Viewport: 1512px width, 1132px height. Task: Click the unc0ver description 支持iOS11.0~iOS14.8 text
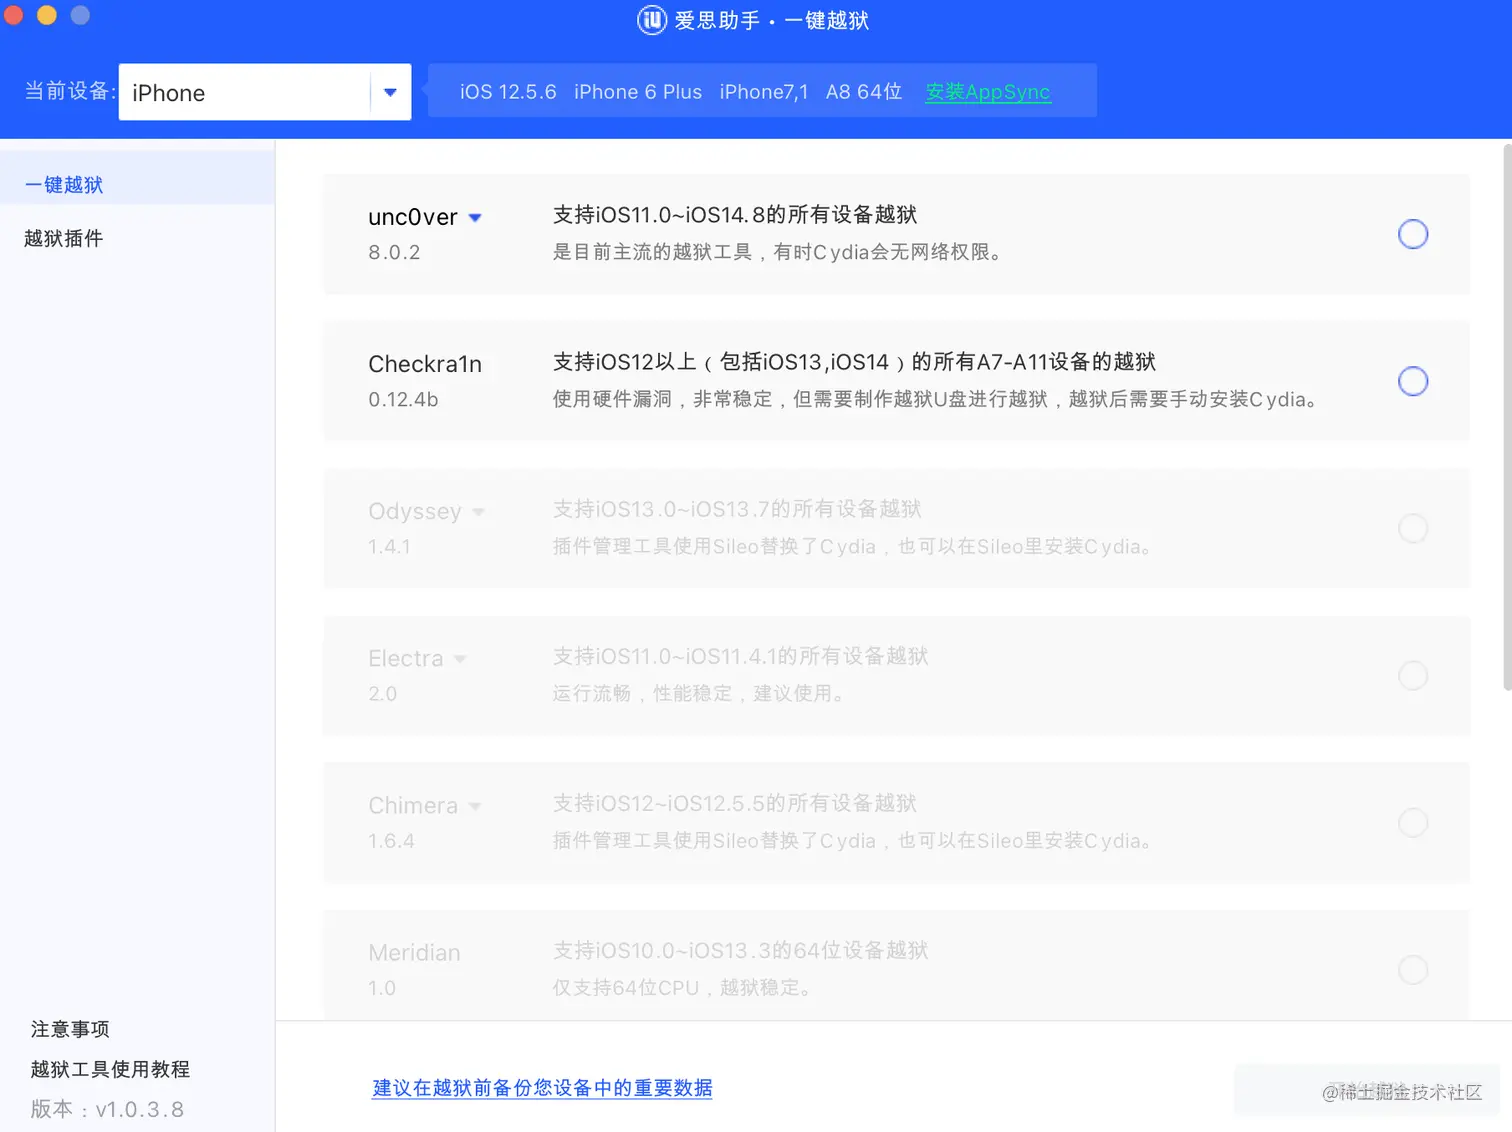pos(735,215)
